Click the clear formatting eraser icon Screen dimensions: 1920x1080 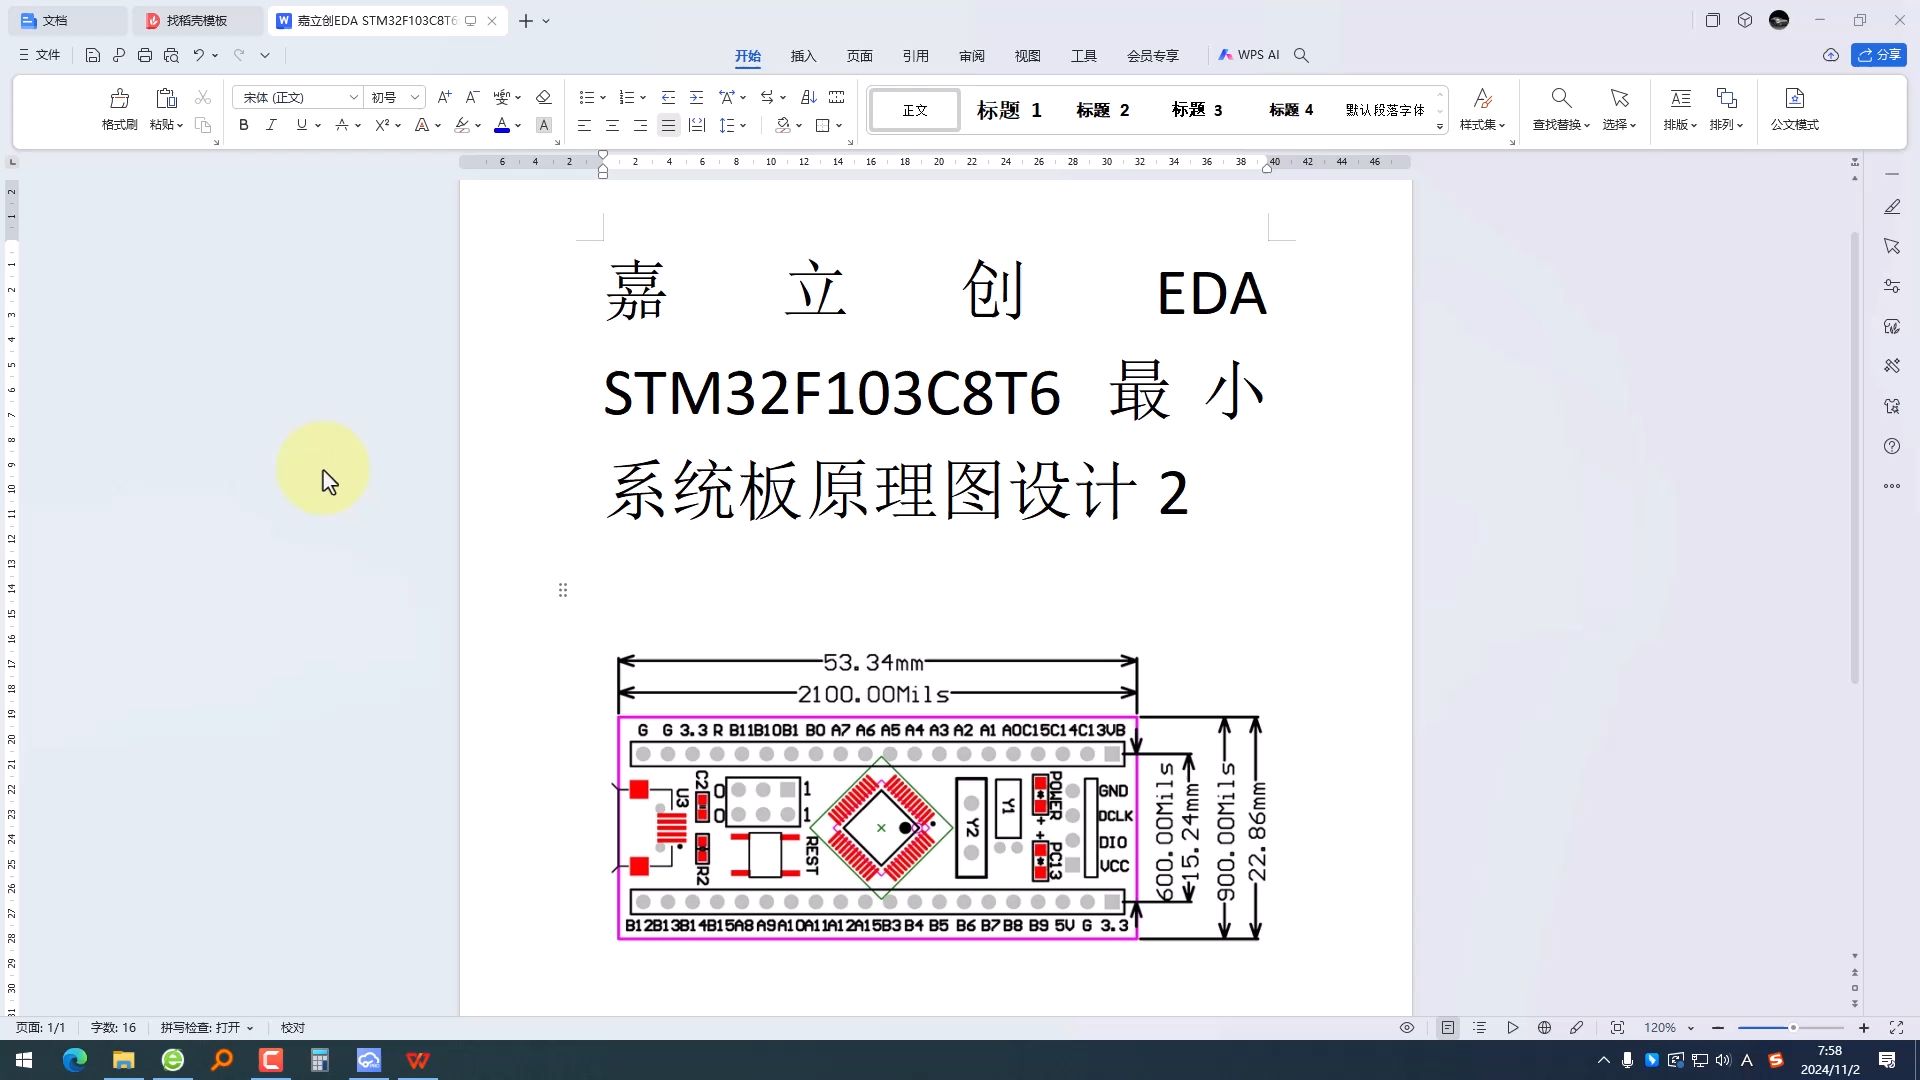point(543,97)
